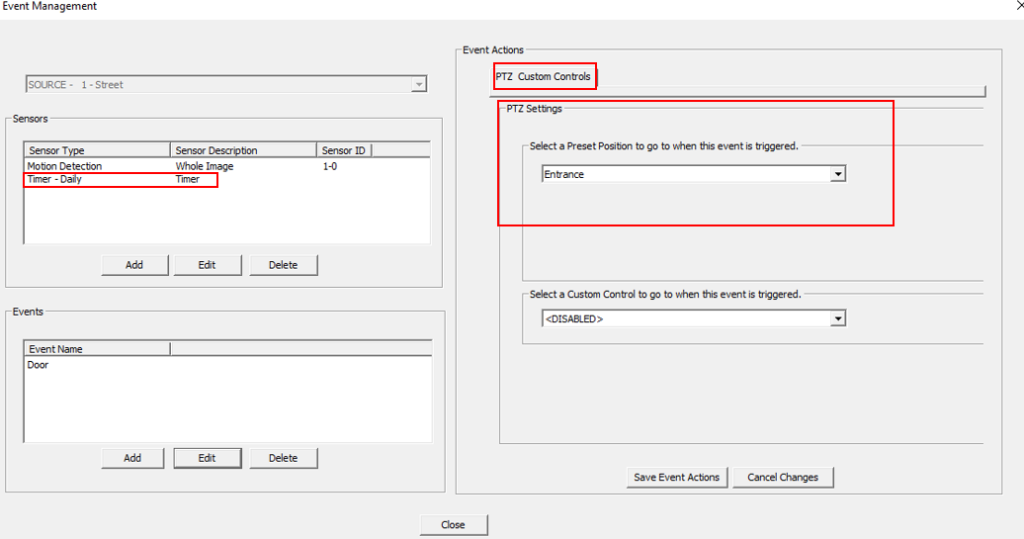Click Delete button under Sensors list
Screen dimensions: 1024x539
(x=283, y=265)
